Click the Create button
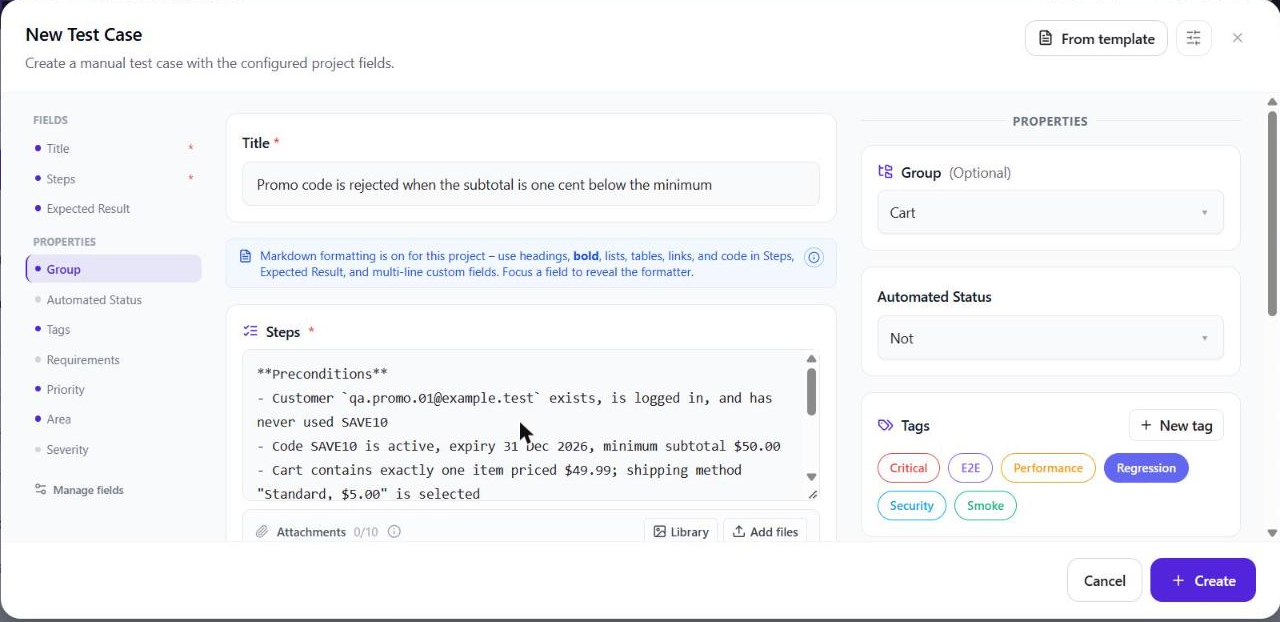This screenshot has width=1280, height=622. click(x=1203, y=580)
